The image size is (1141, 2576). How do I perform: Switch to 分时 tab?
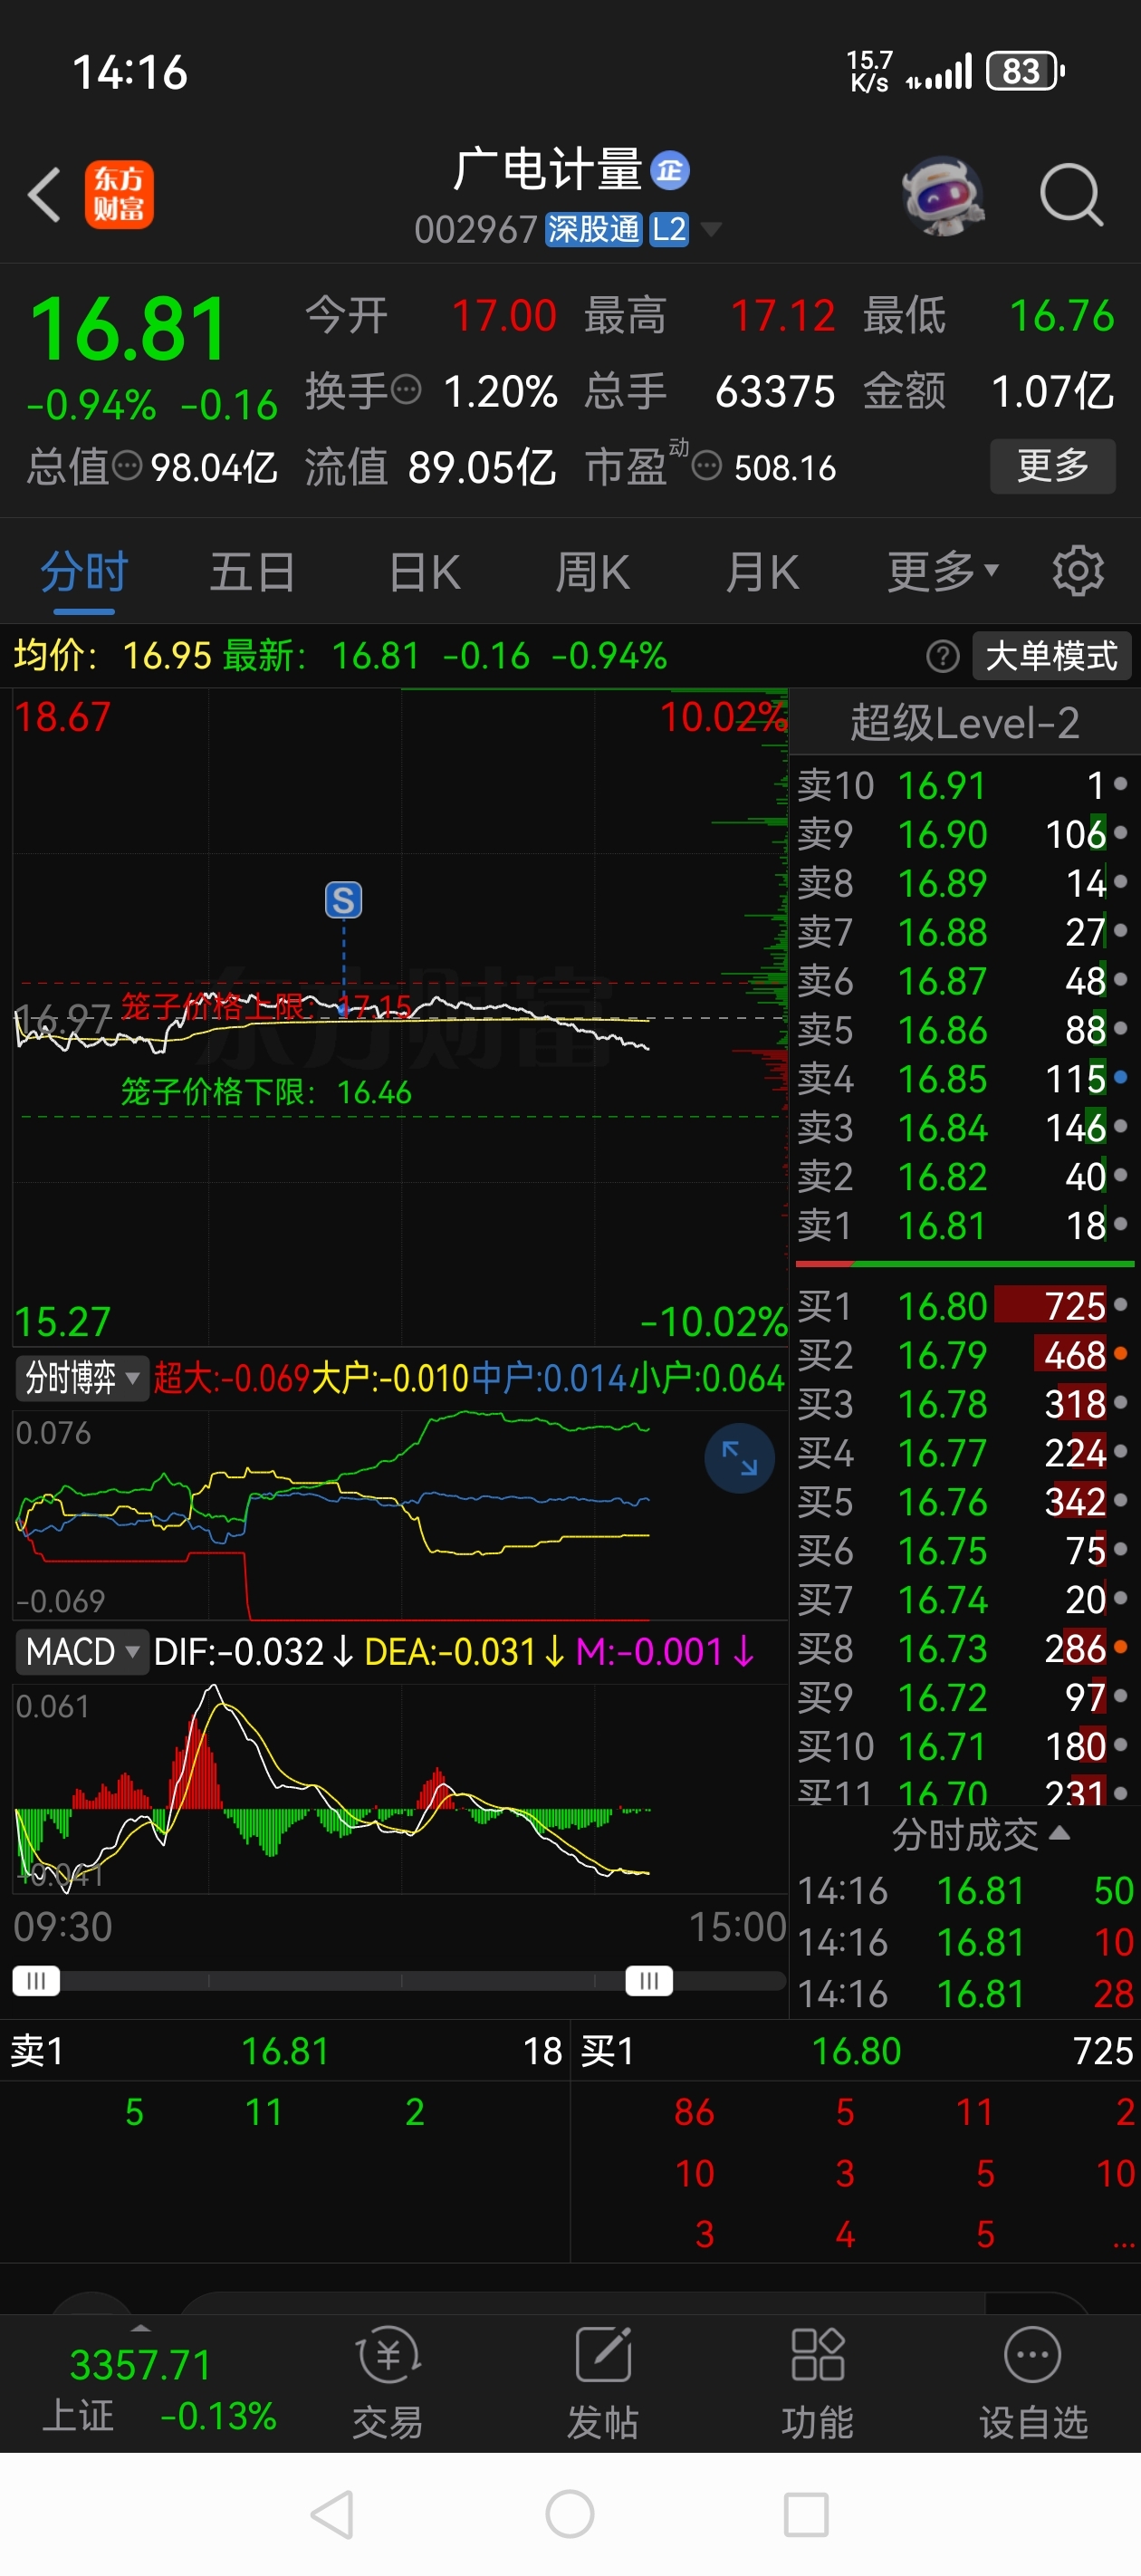click(84, 573)
